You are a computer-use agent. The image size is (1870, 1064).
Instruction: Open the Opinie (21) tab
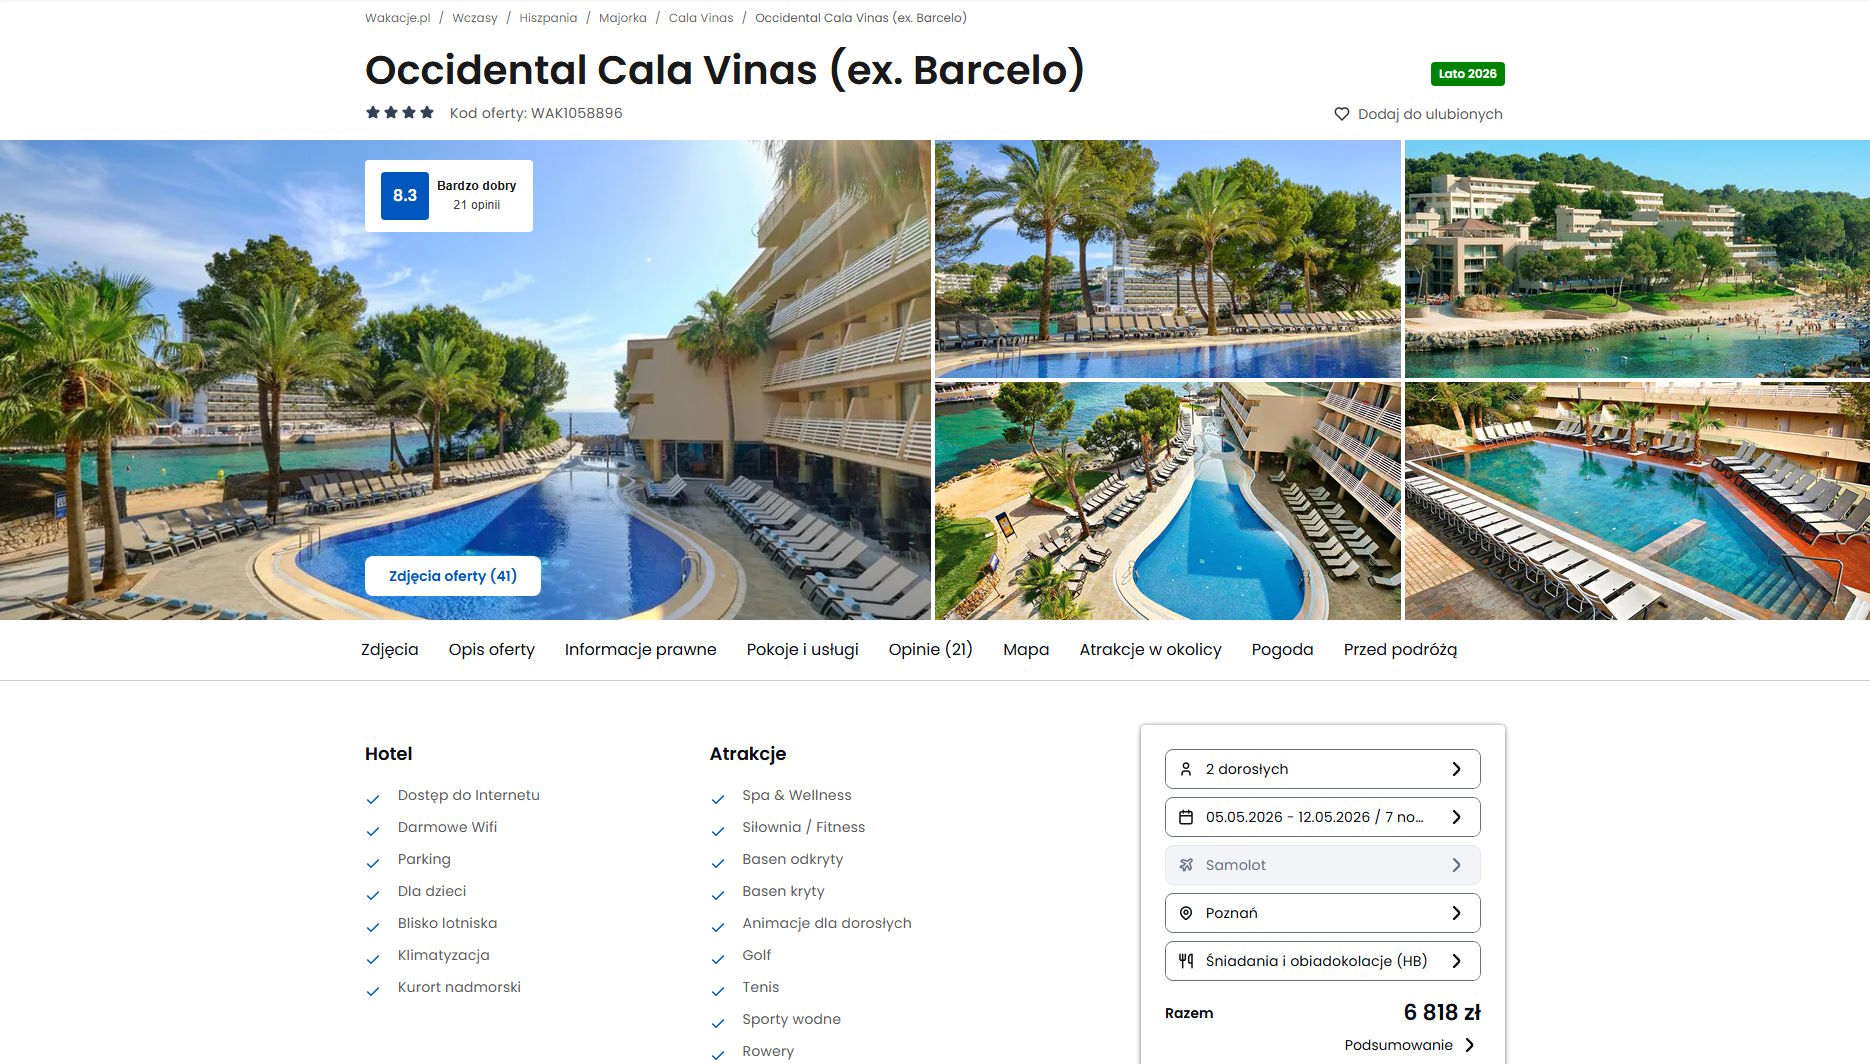coord(931,650)
